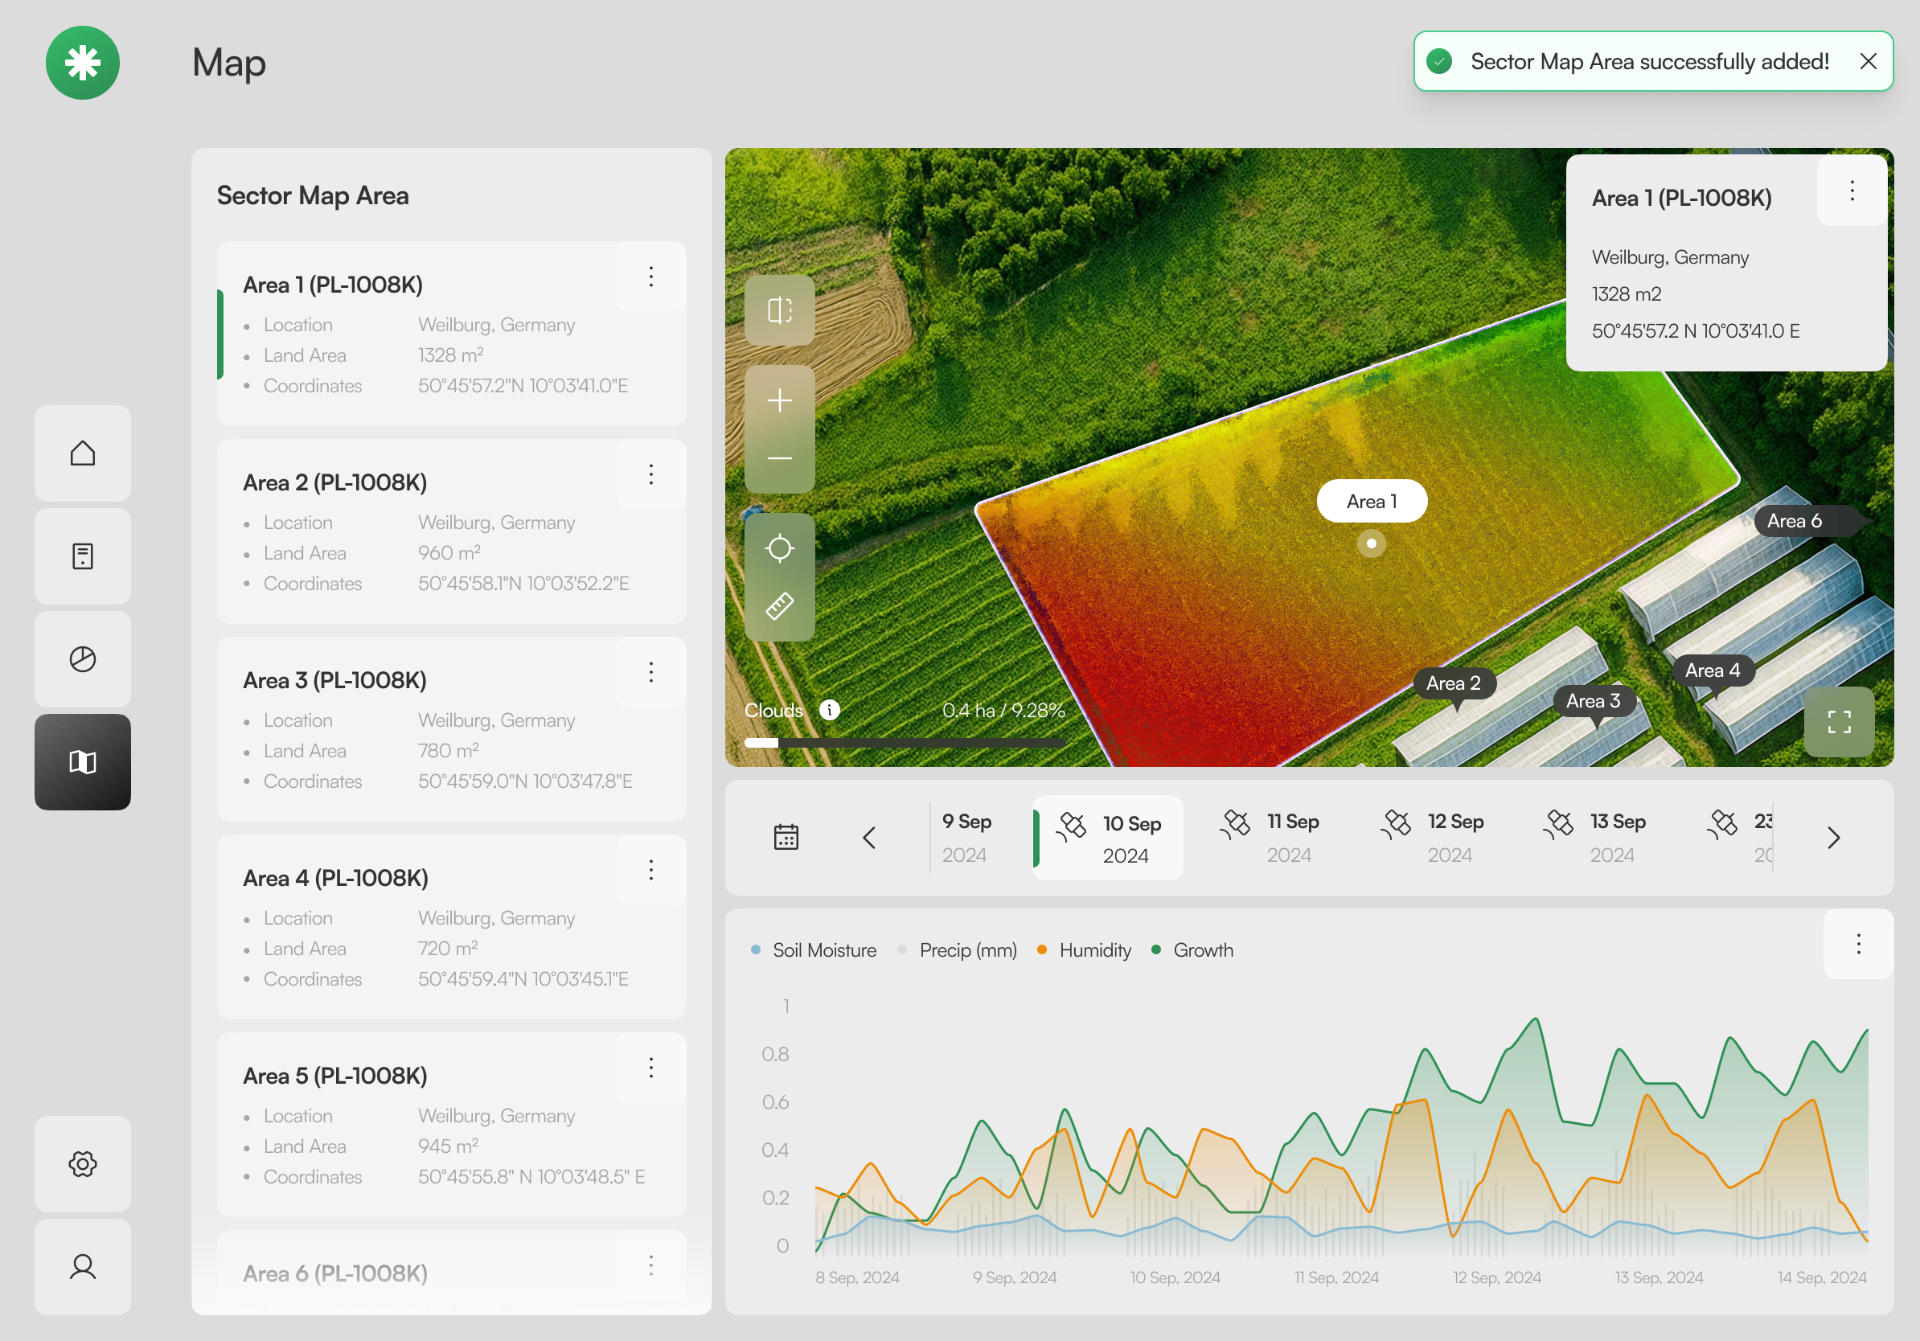The image size is (1920, 1341).
Task: Click the Area 3 marker on map
Action: 1594,701
